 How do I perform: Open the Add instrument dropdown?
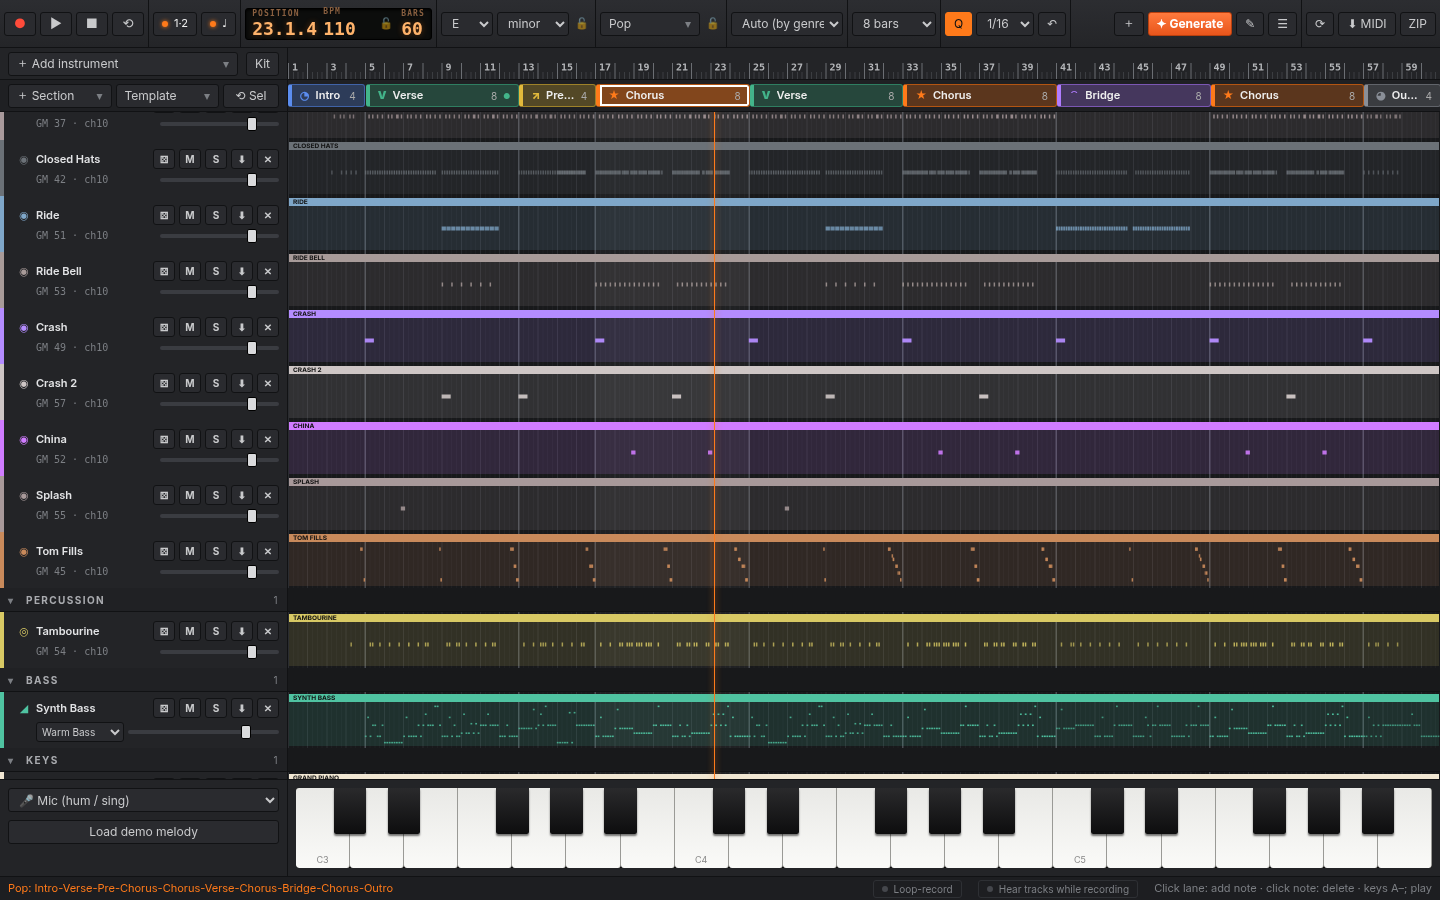tap(123, 63)
